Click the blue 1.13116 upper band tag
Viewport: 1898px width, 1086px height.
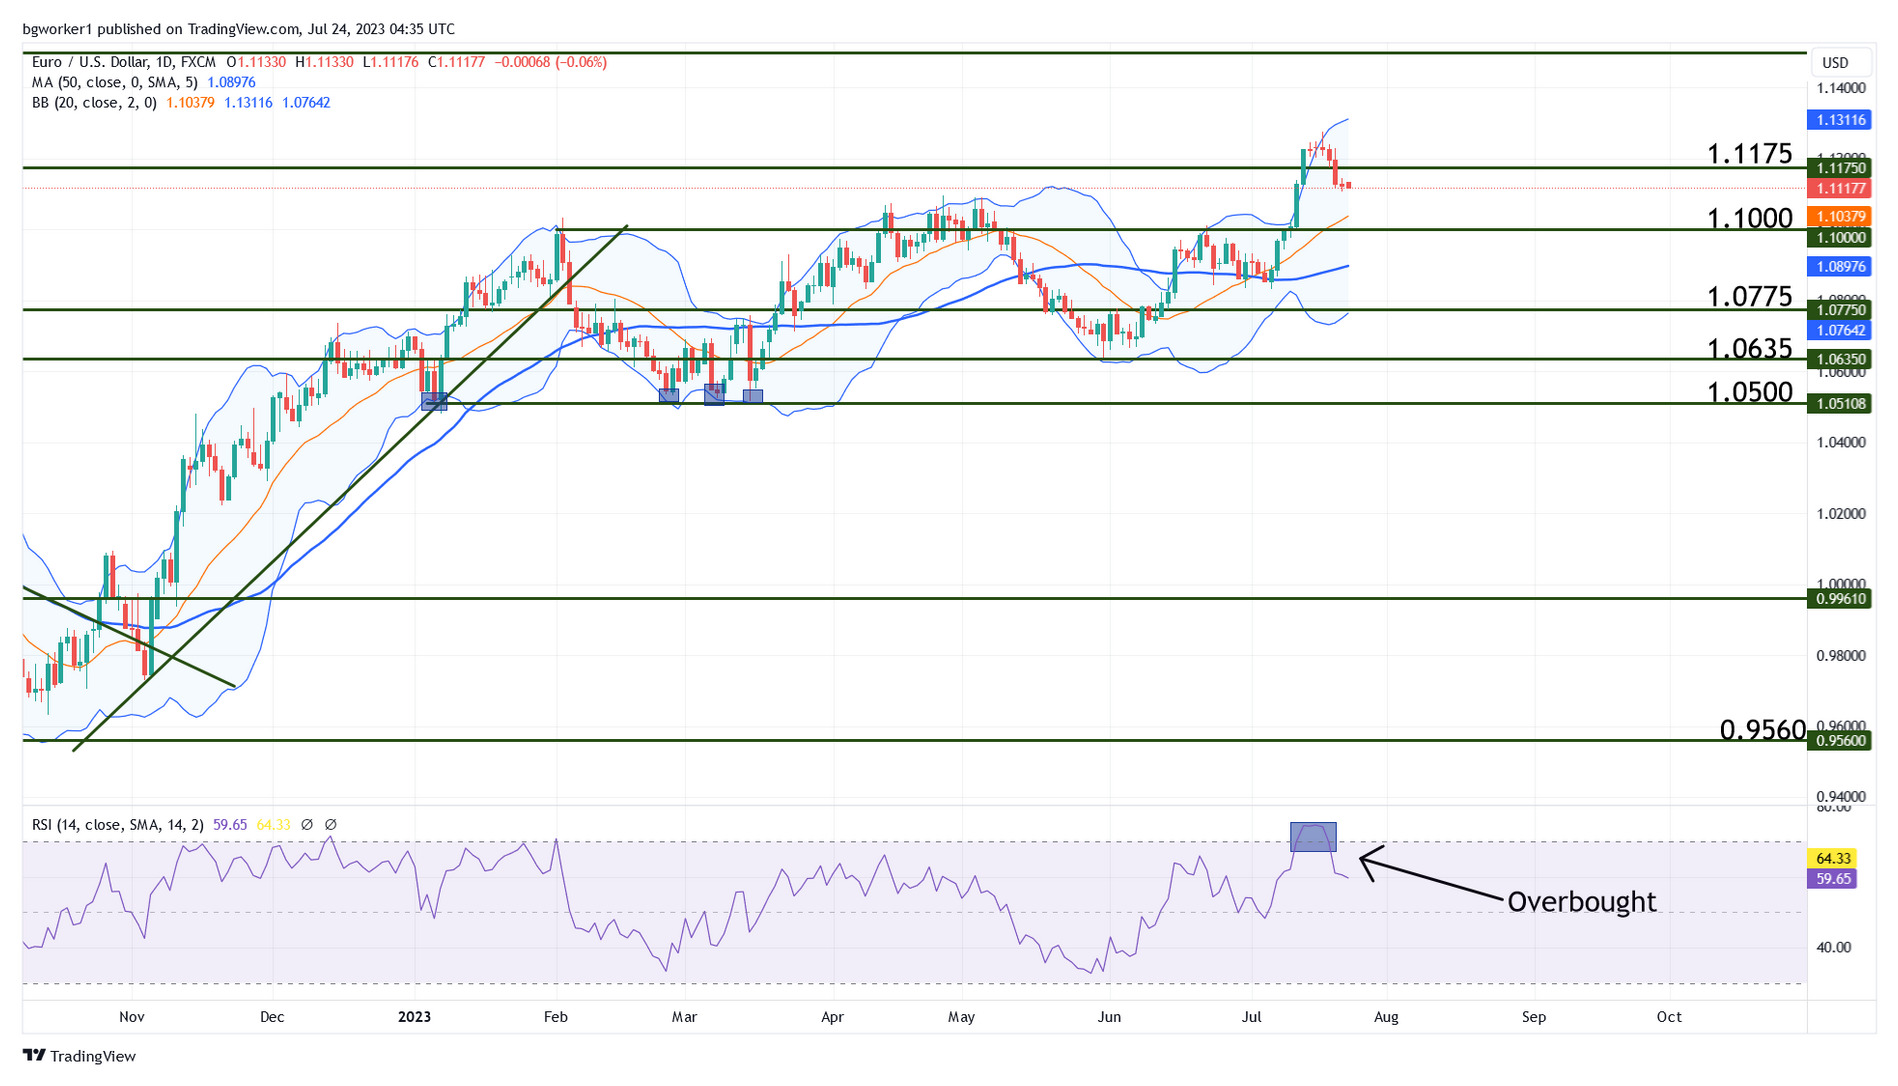1840,120
